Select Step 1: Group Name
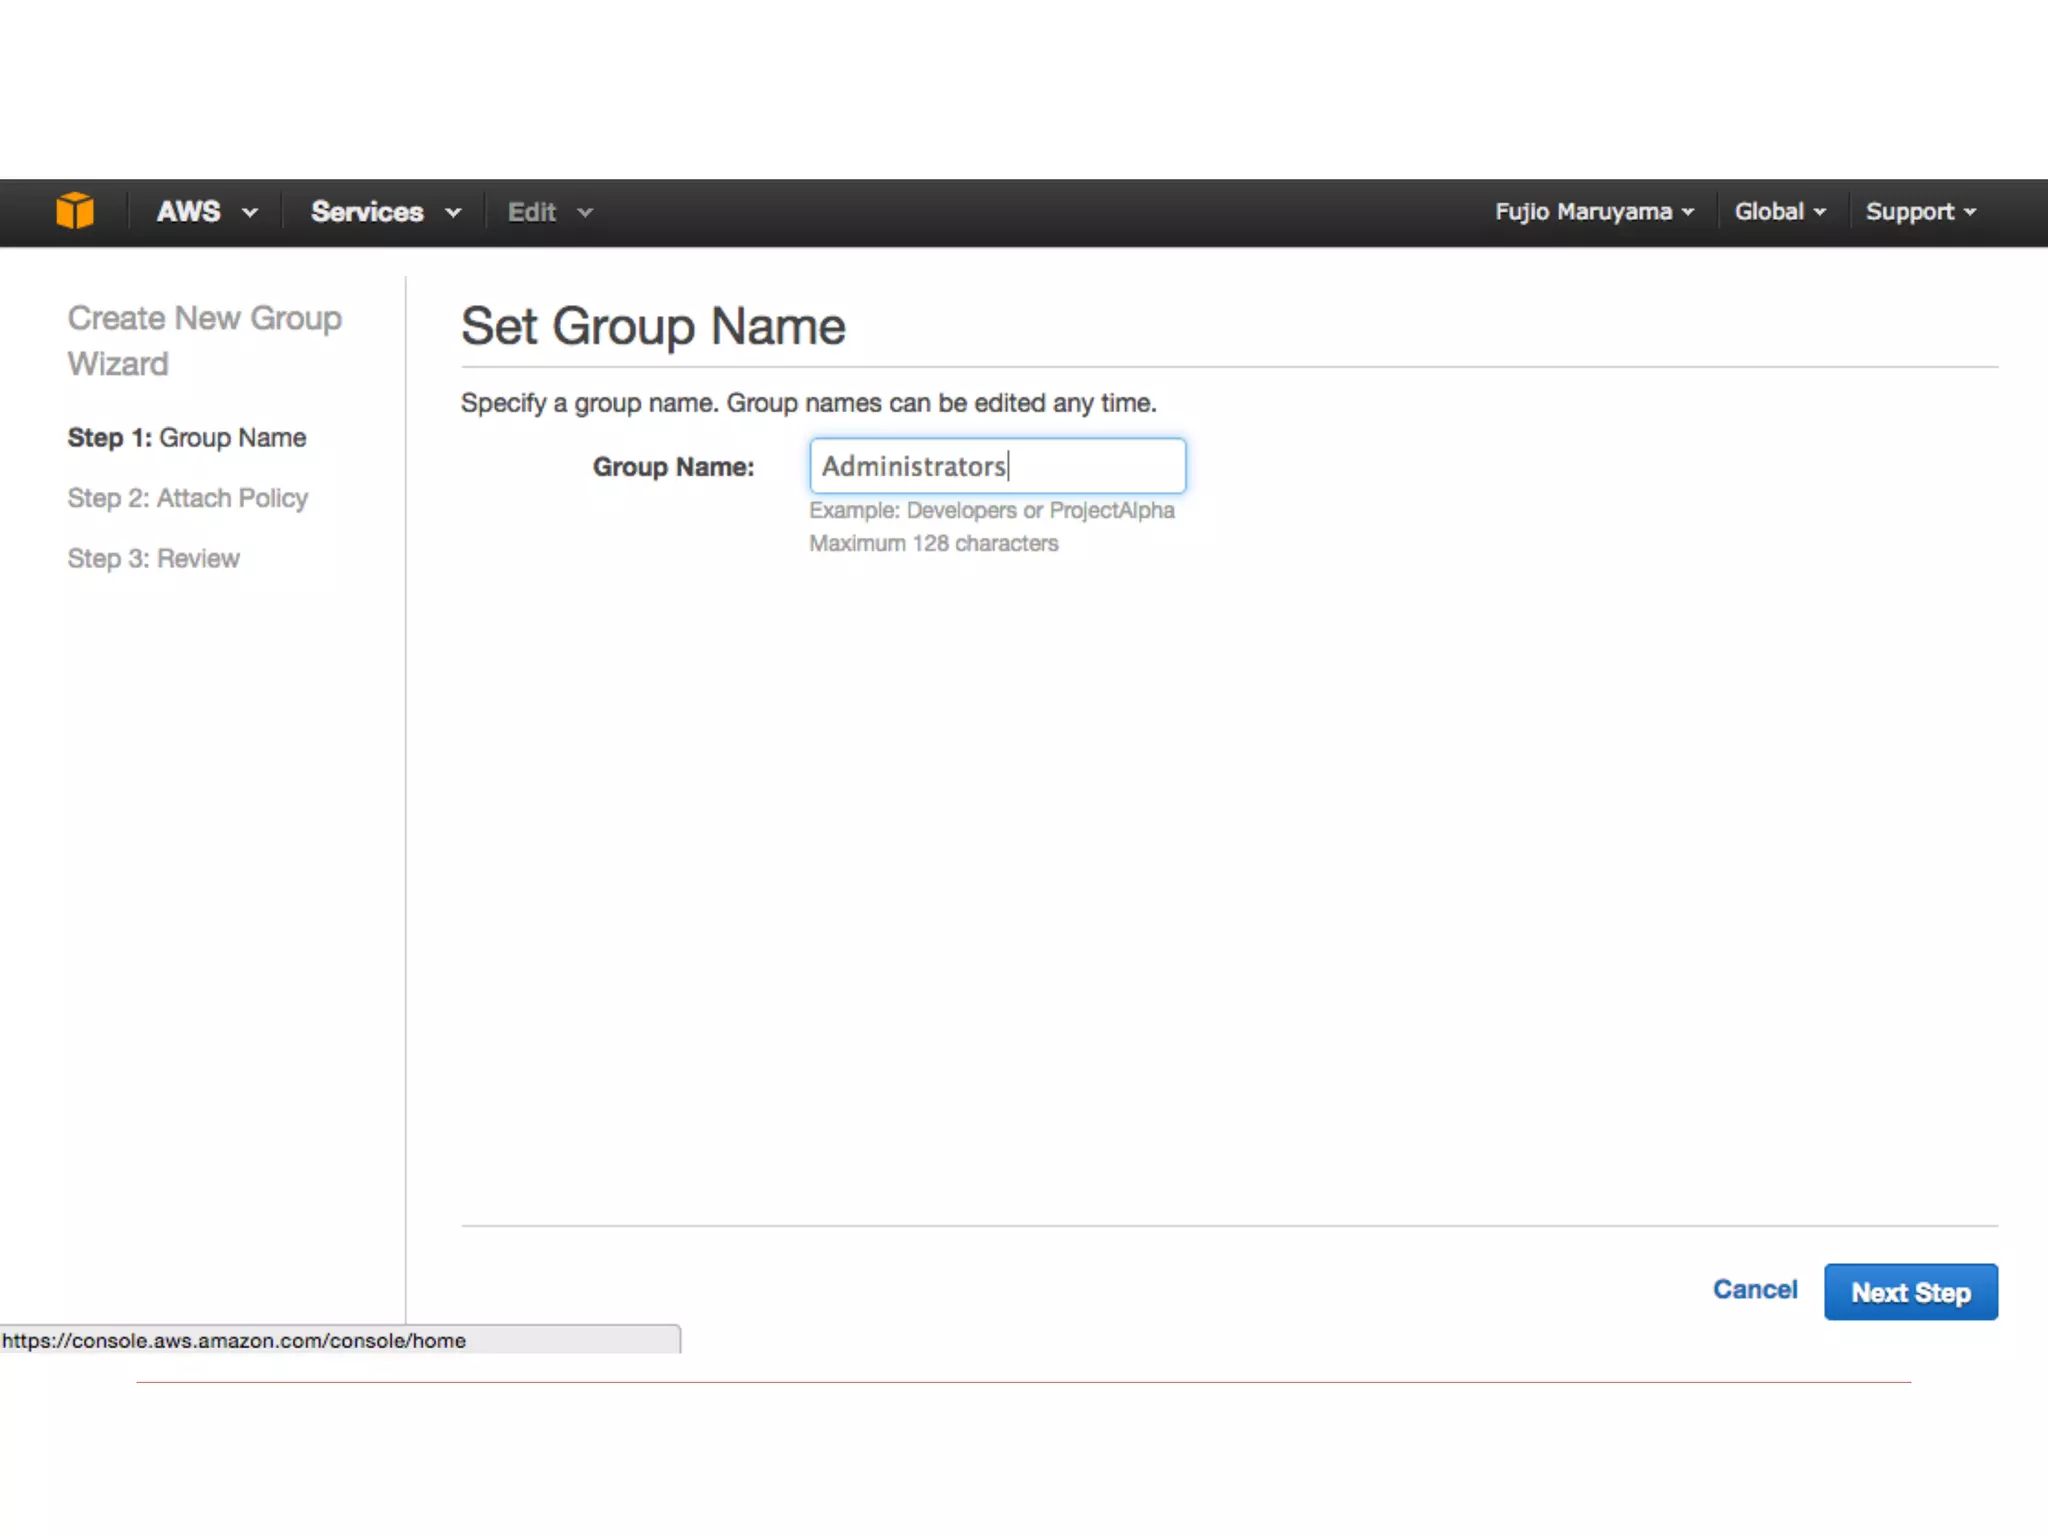Viewport: 2048px width, 1536px height. [x=187, y=438]
